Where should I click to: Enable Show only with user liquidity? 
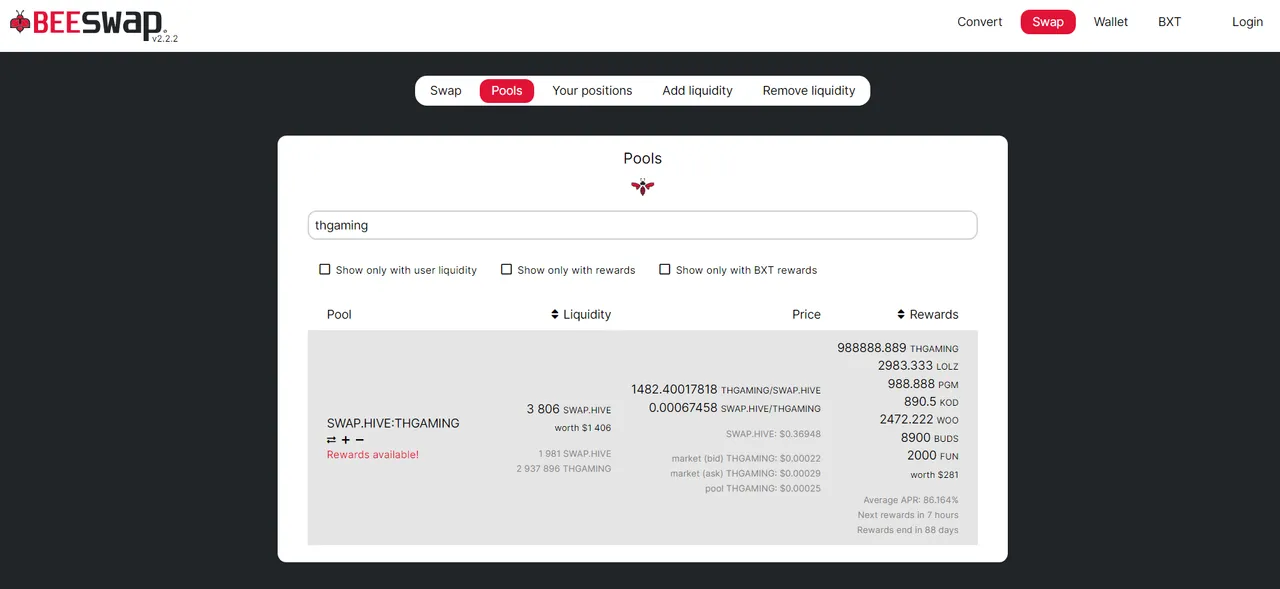point(324,269)
